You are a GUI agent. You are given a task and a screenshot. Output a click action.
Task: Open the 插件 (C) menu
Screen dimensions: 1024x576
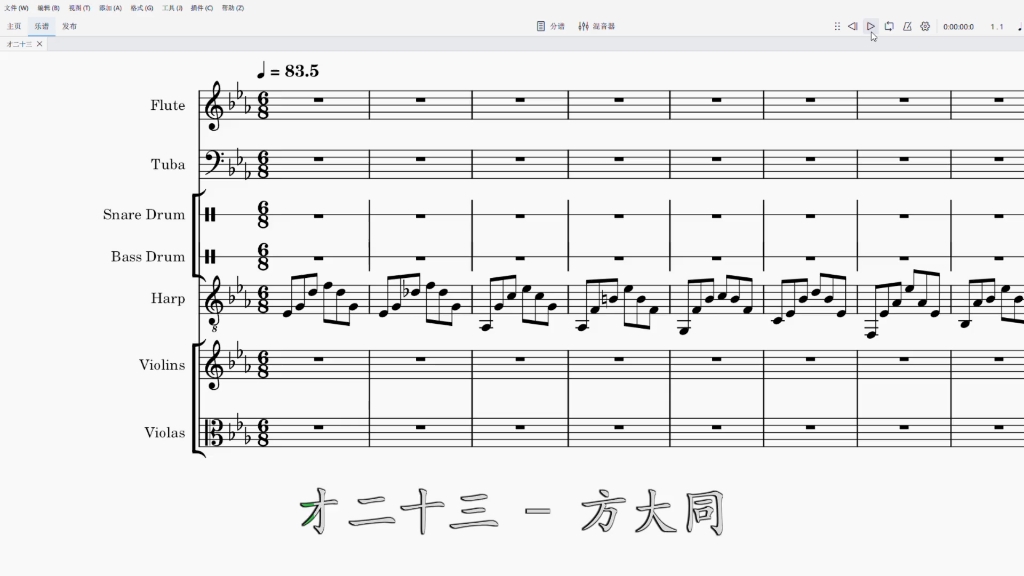202,8
